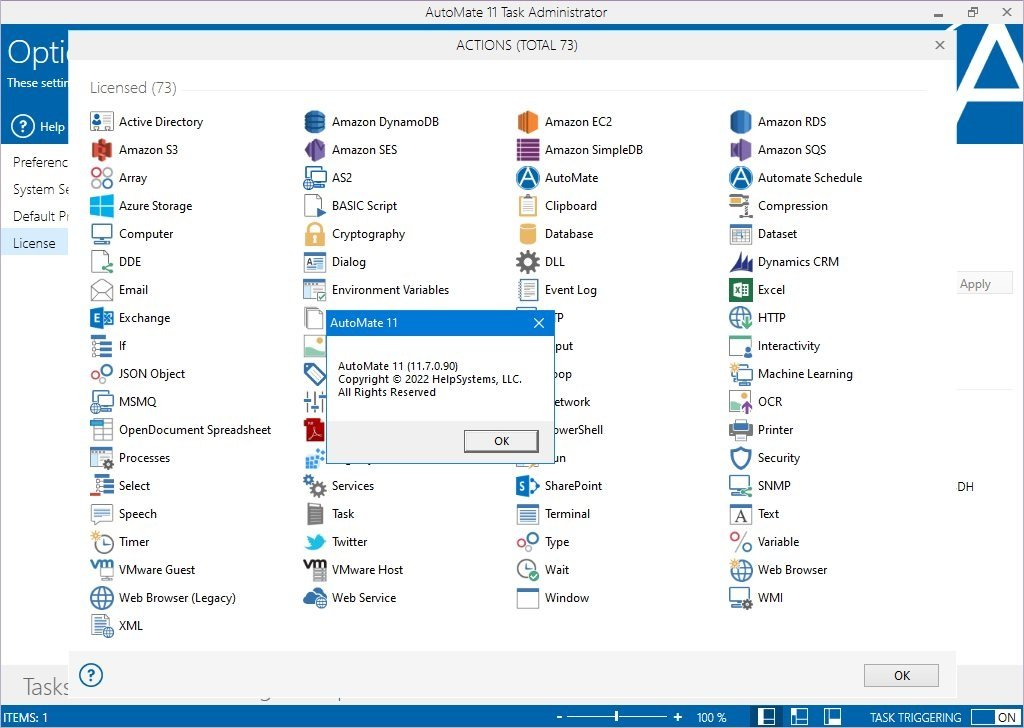Switch to third layout view in status bar
Image resolution: width=1024 pixels, height=728 pixels.
pyautogui.click(x=832, y=717)
